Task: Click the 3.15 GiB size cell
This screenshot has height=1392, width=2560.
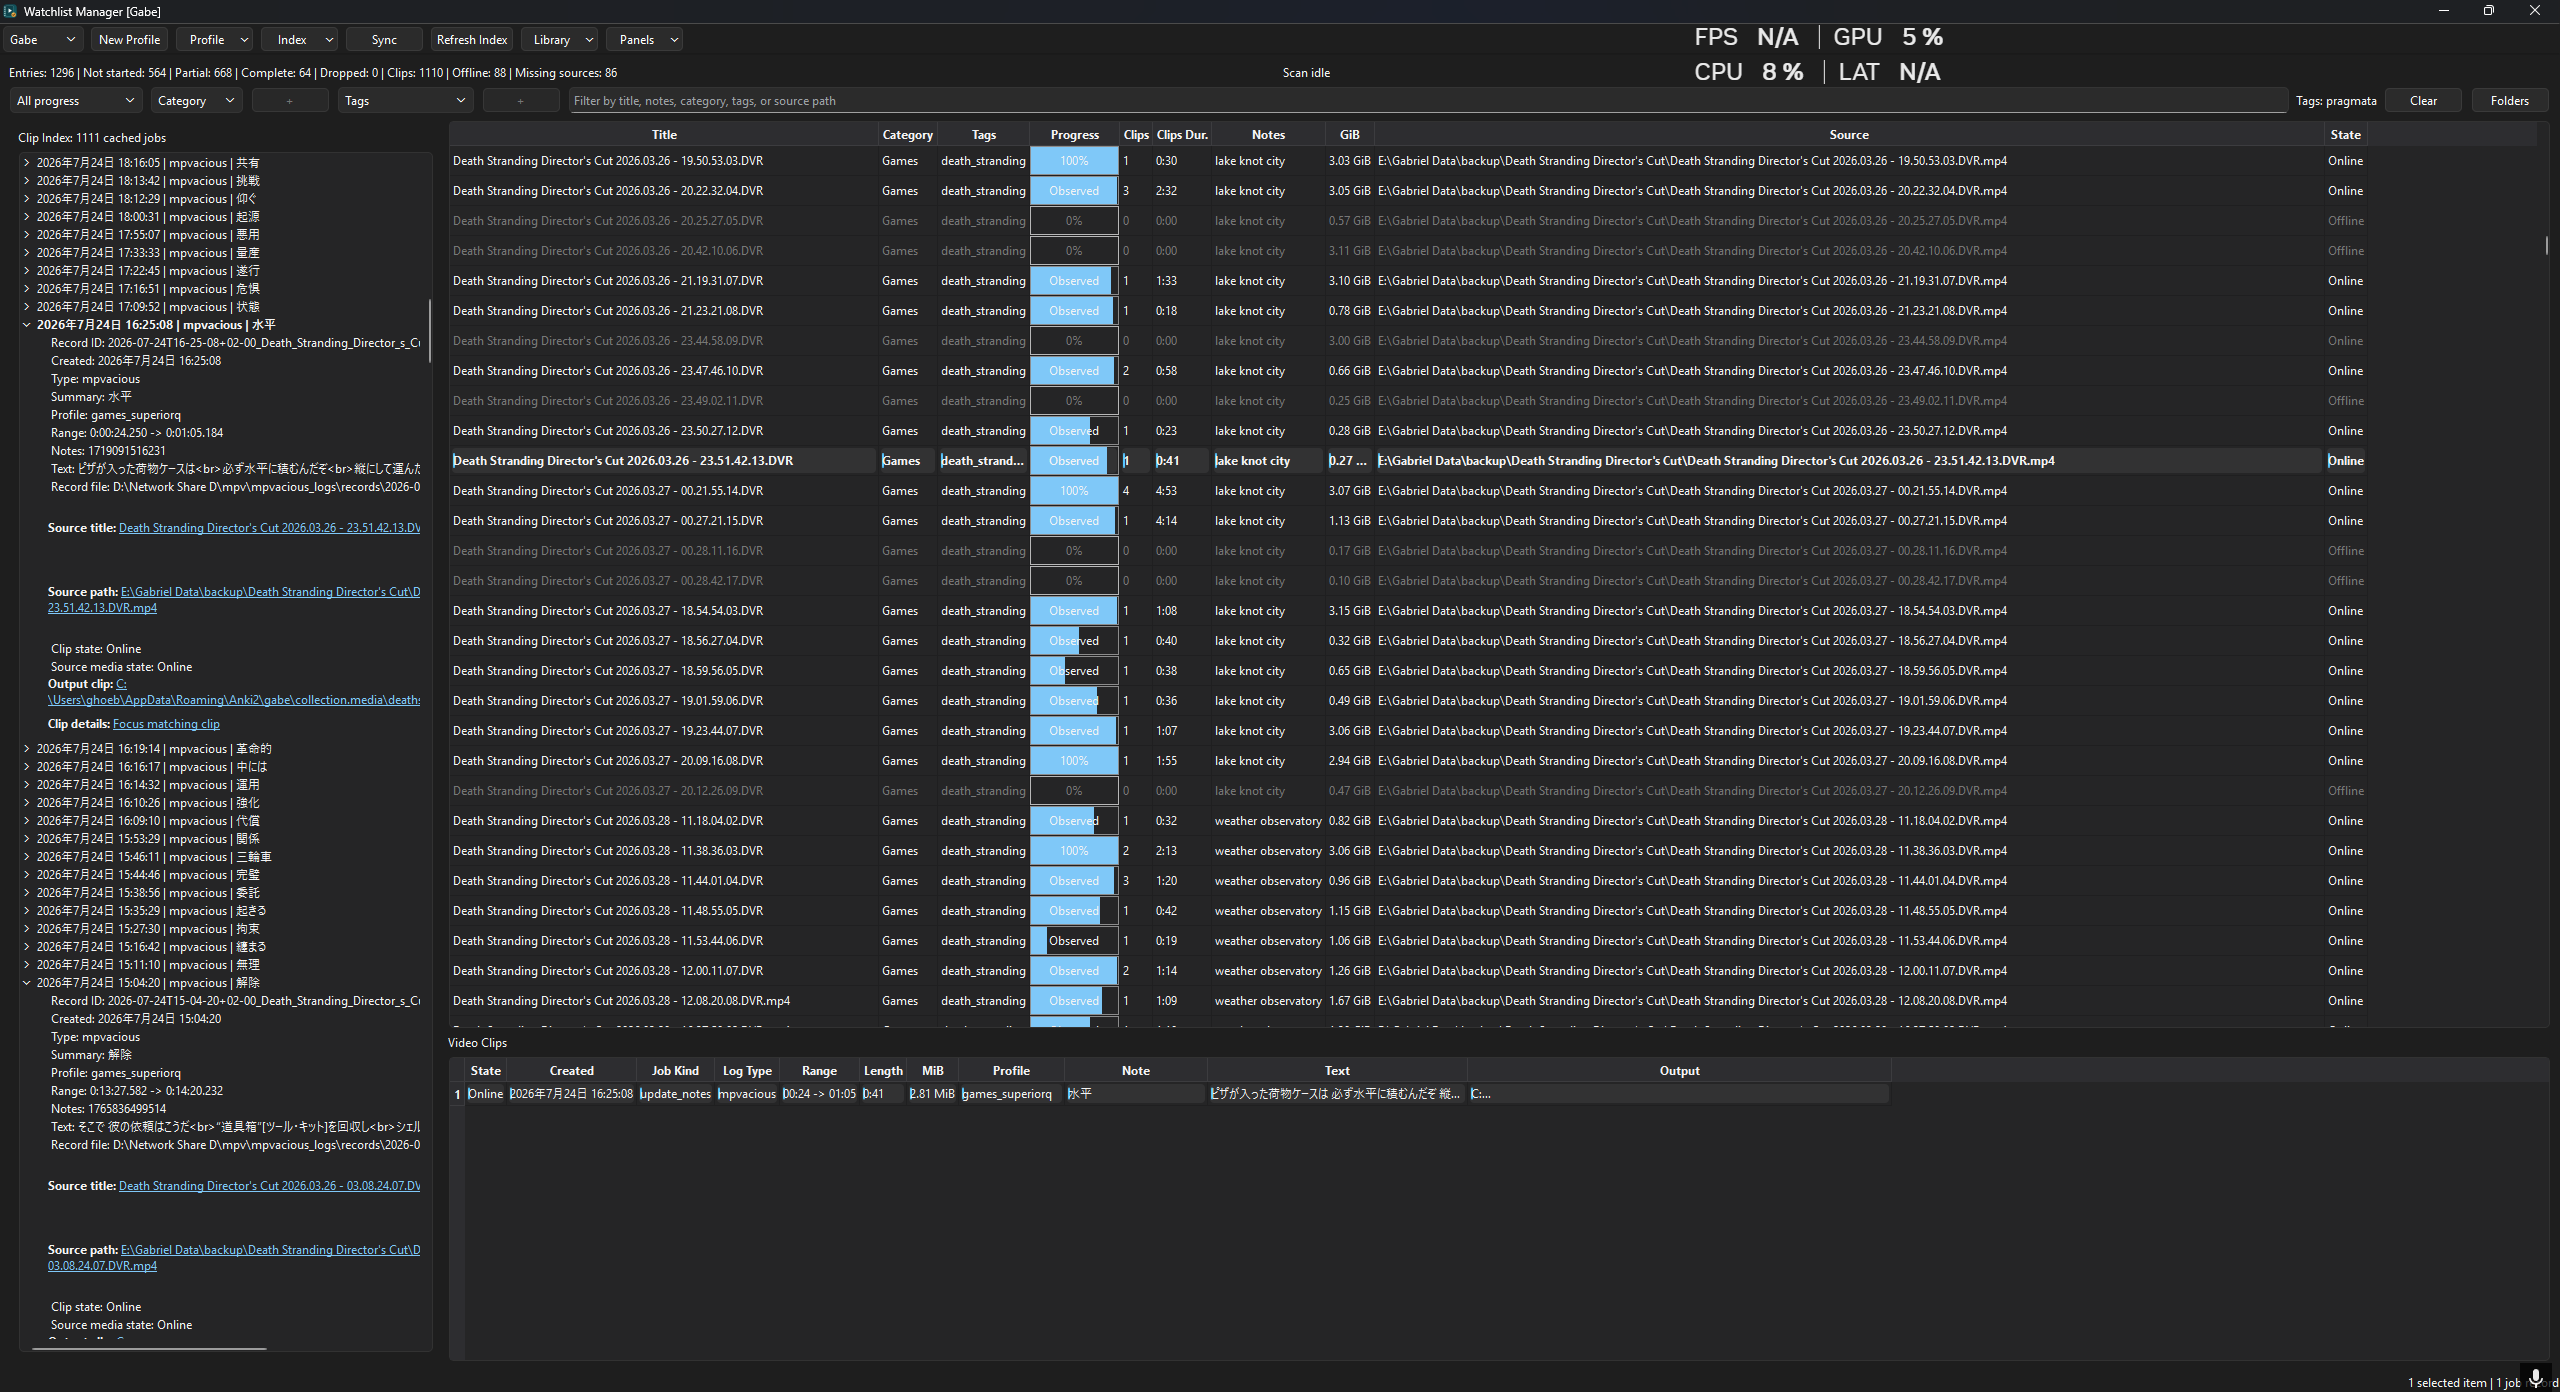Action: coord(1349,611)
